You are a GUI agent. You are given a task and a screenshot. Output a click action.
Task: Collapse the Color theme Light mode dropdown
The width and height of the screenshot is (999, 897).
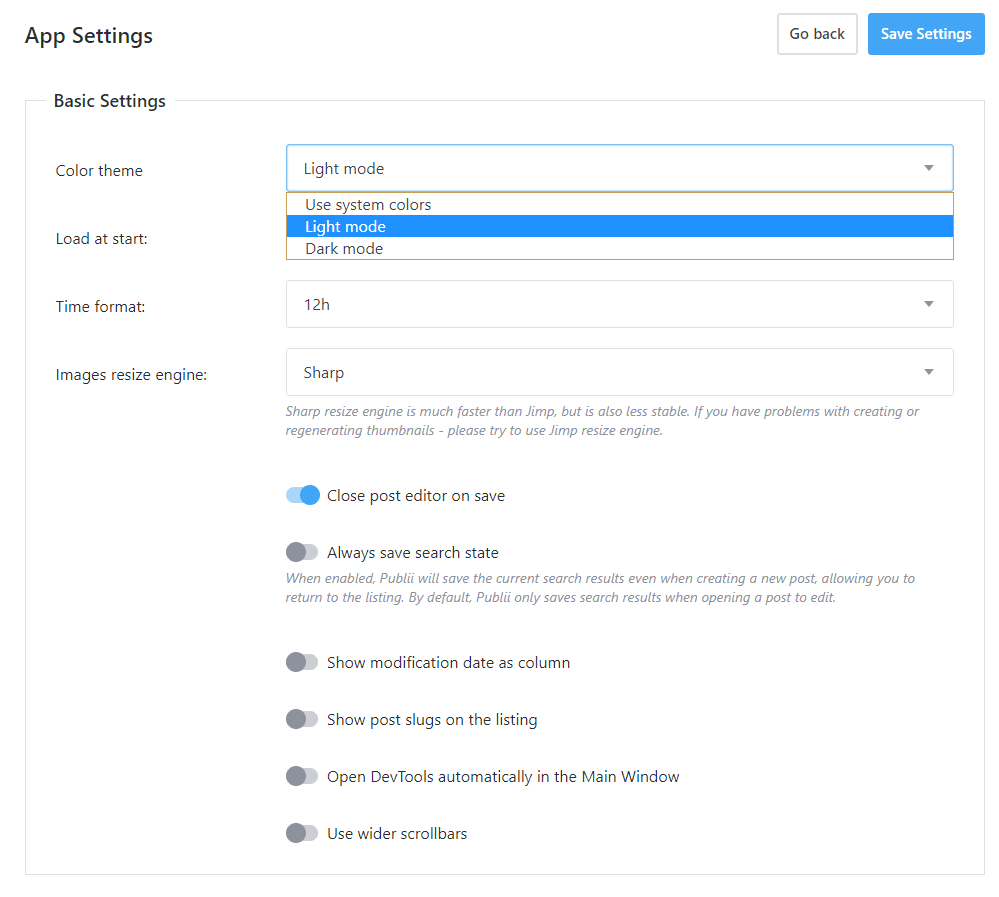pyautogui.click(x=619, y=168)
